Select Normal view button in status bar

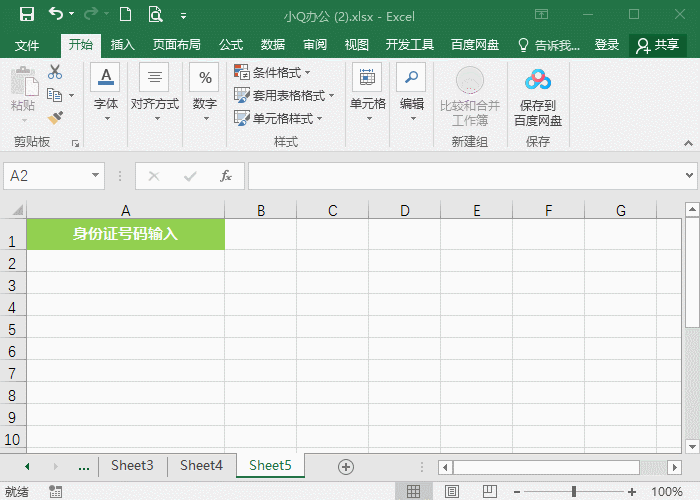tap(413, 492)
